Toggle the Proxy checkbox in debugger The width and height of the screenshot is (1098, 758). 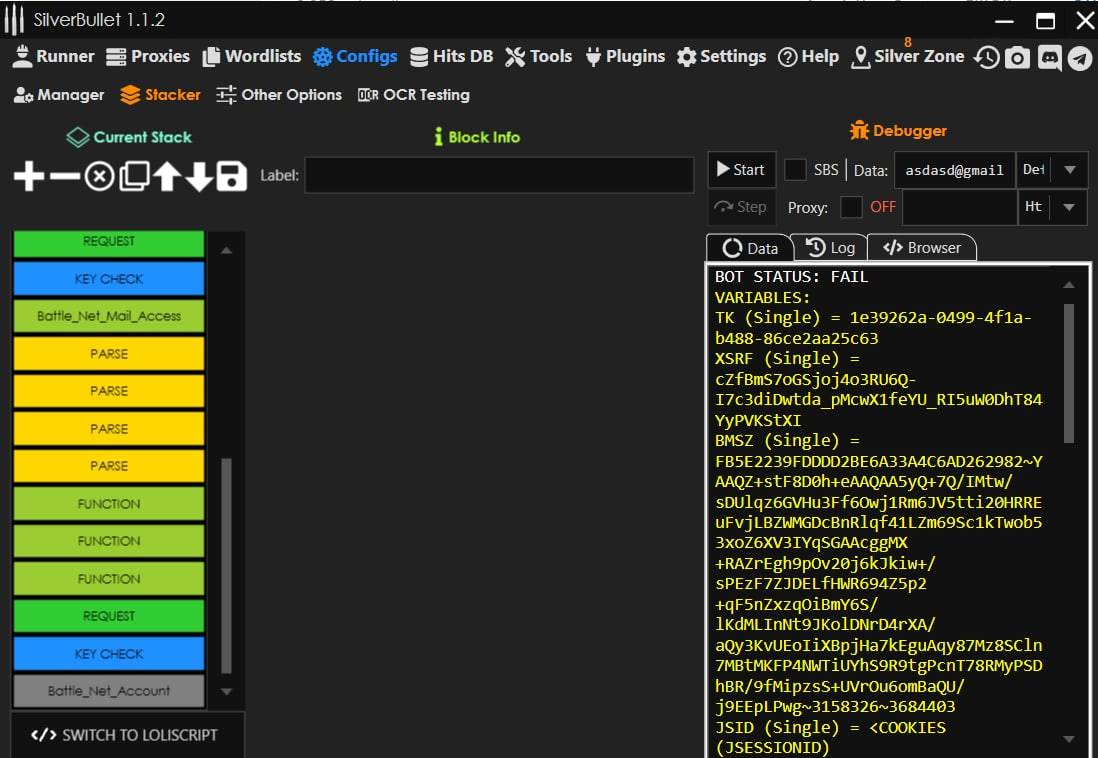[x=851, y=207]
